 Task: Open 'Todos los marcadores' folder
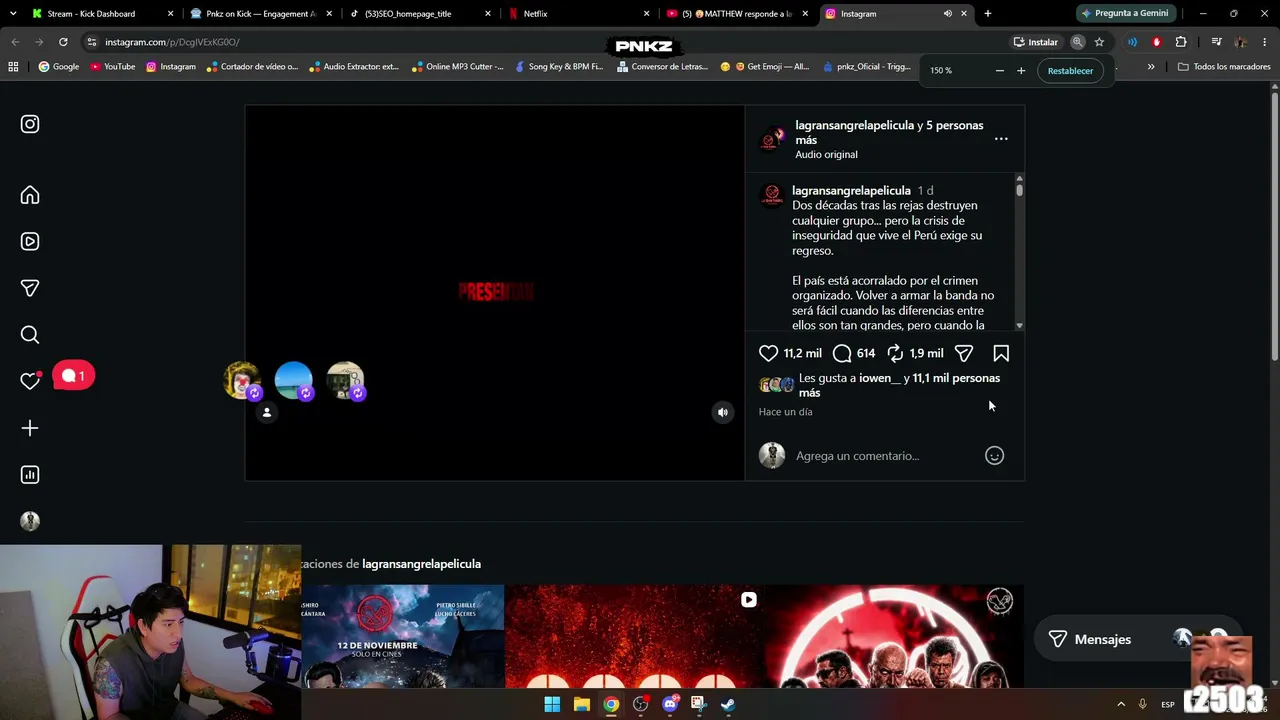[1224, 67]
